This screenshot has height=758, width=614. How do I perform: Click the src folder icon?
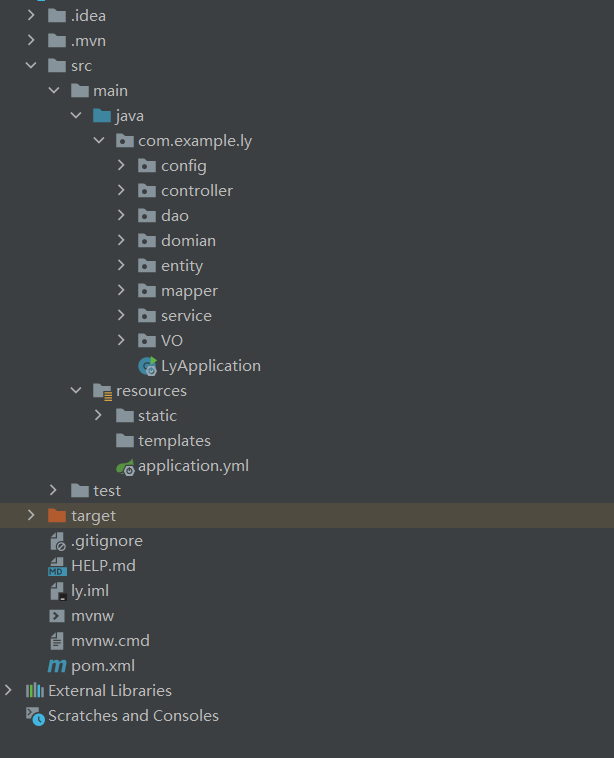(x=57, y=66)
